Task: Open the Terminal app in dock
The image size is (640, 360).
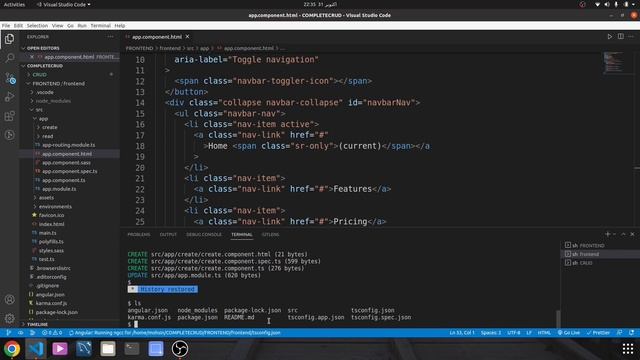Action: coord(132,349)
